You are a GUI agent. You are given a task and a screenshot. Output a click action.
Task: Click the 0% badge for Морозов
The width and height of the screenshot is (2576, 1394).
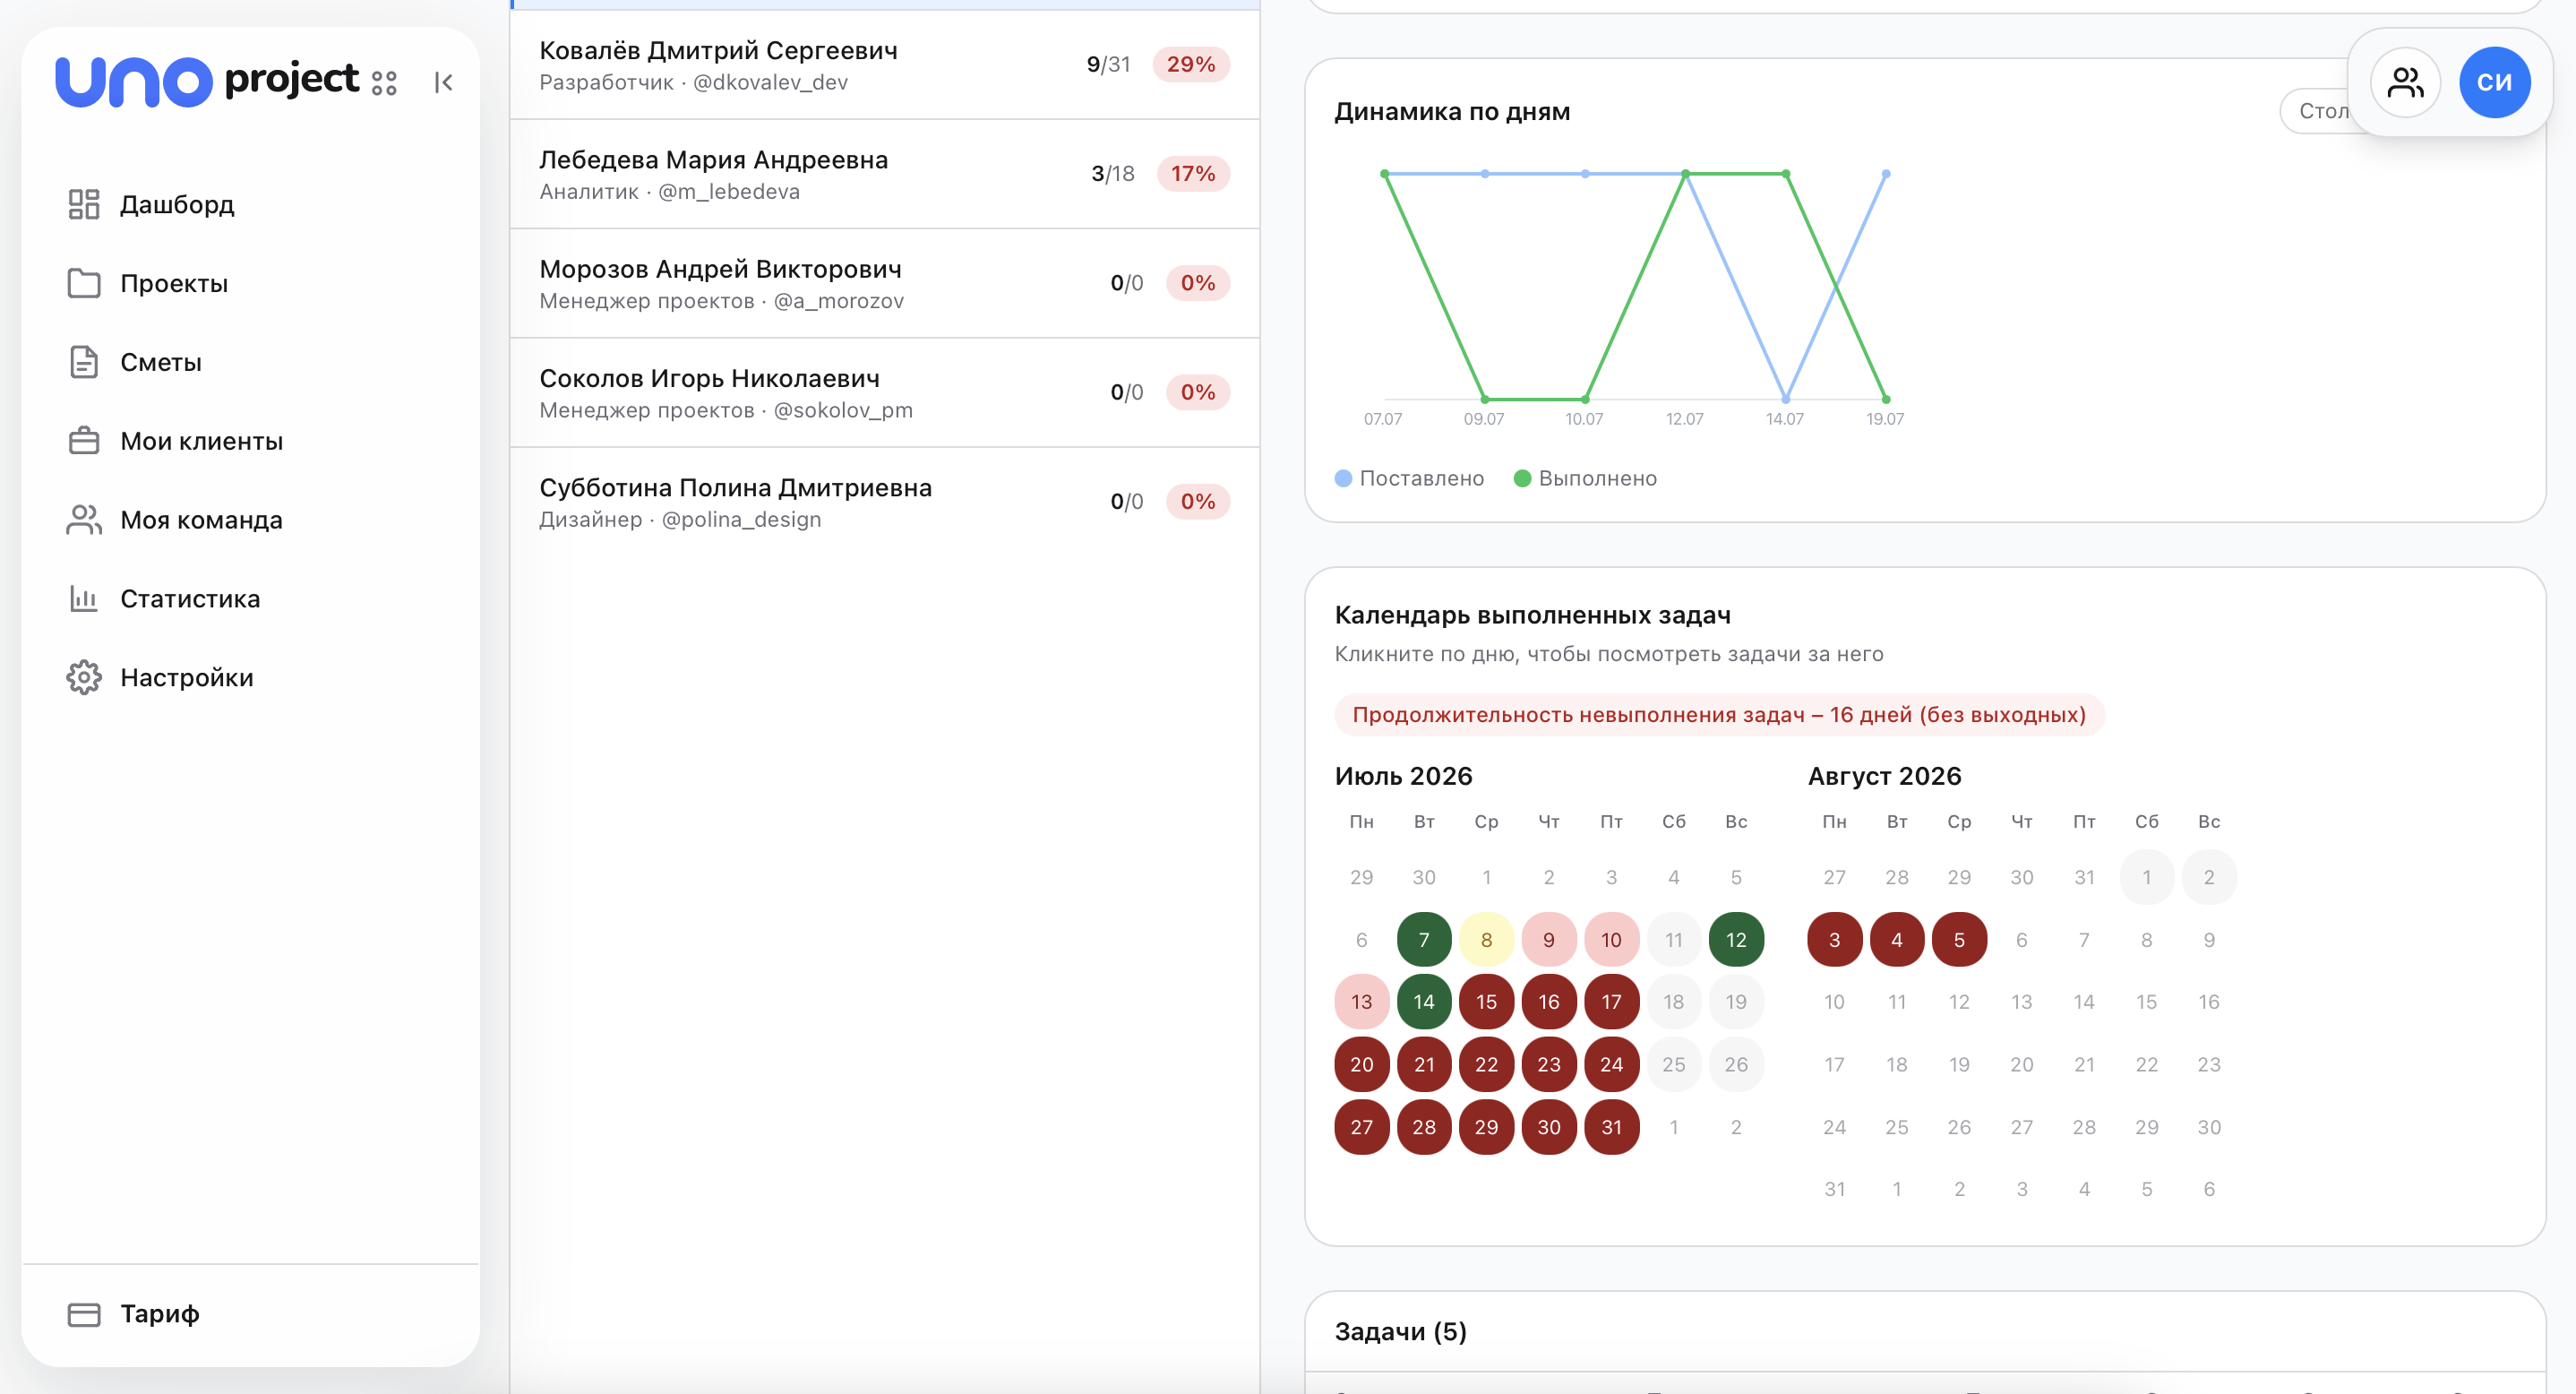[x=1198, y=283]
